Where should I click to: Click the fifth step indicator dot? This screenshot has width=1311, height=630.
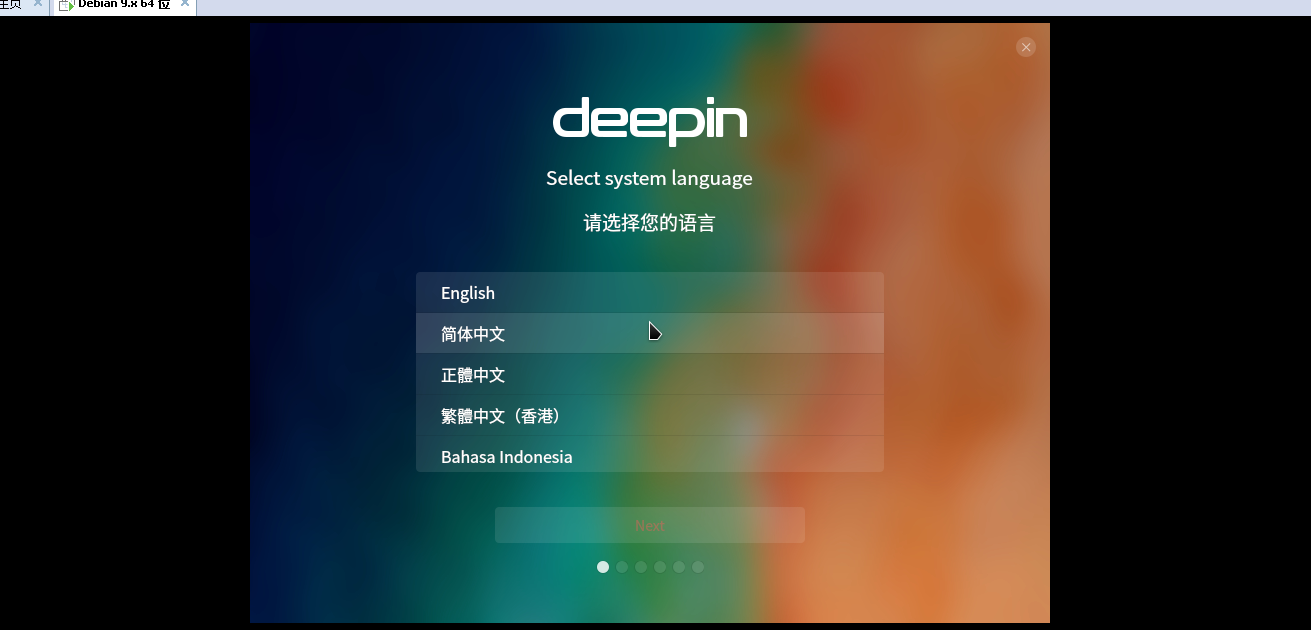click(679, 567)
